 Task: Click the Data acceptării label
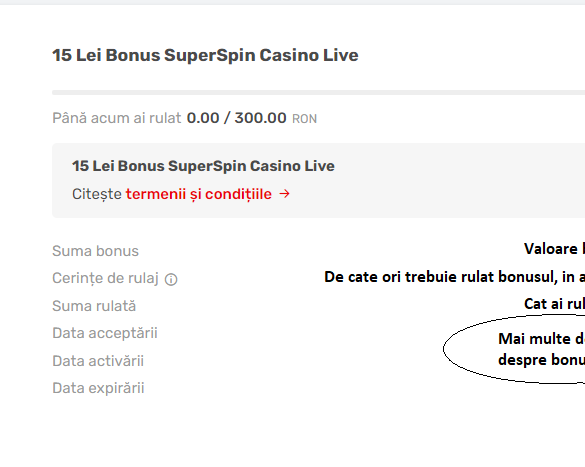click(105, 333)
